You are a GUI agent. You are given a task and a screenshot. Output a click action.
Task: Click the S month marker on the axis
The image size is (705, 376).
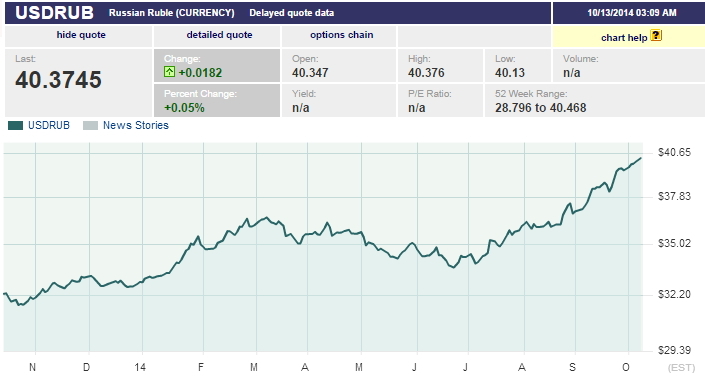point(572,367)
